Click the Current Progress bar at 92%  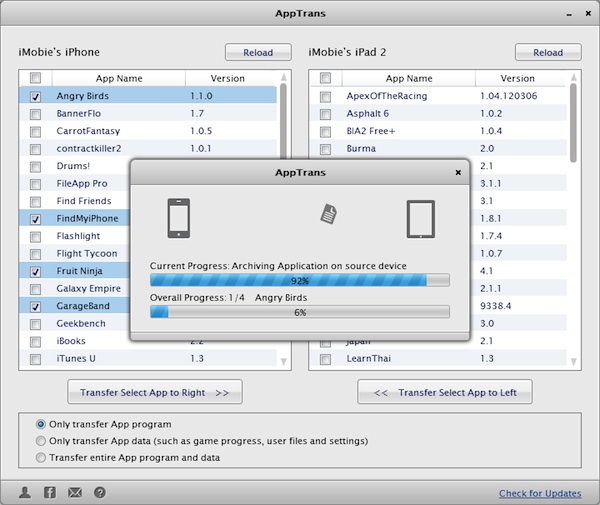pos(299,282)
